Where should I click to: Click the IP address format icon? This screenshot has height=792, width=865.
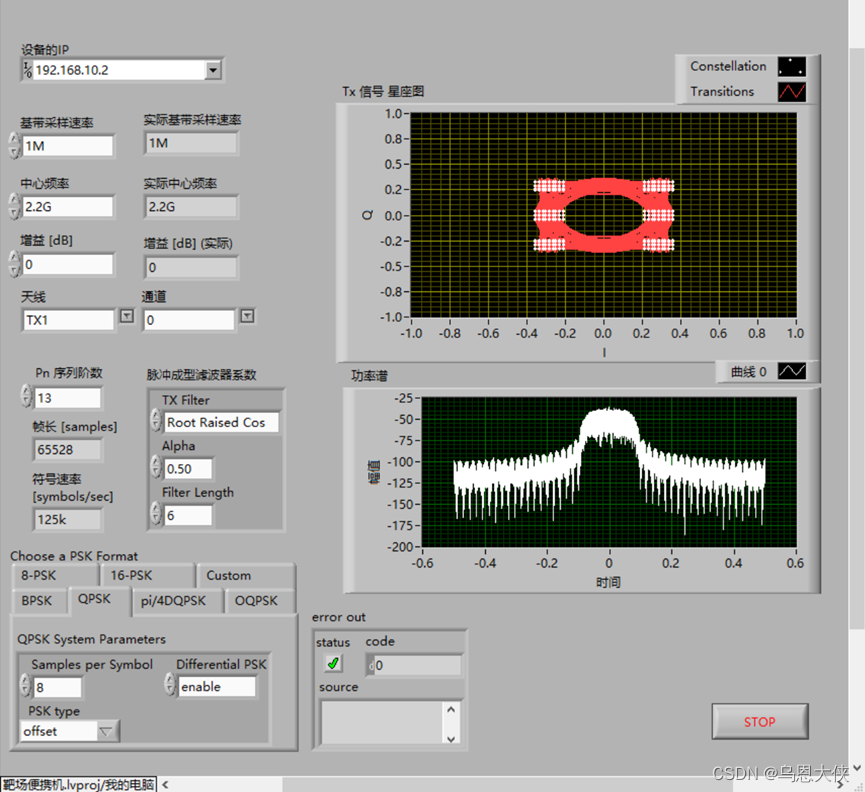[x=28, y=70]
